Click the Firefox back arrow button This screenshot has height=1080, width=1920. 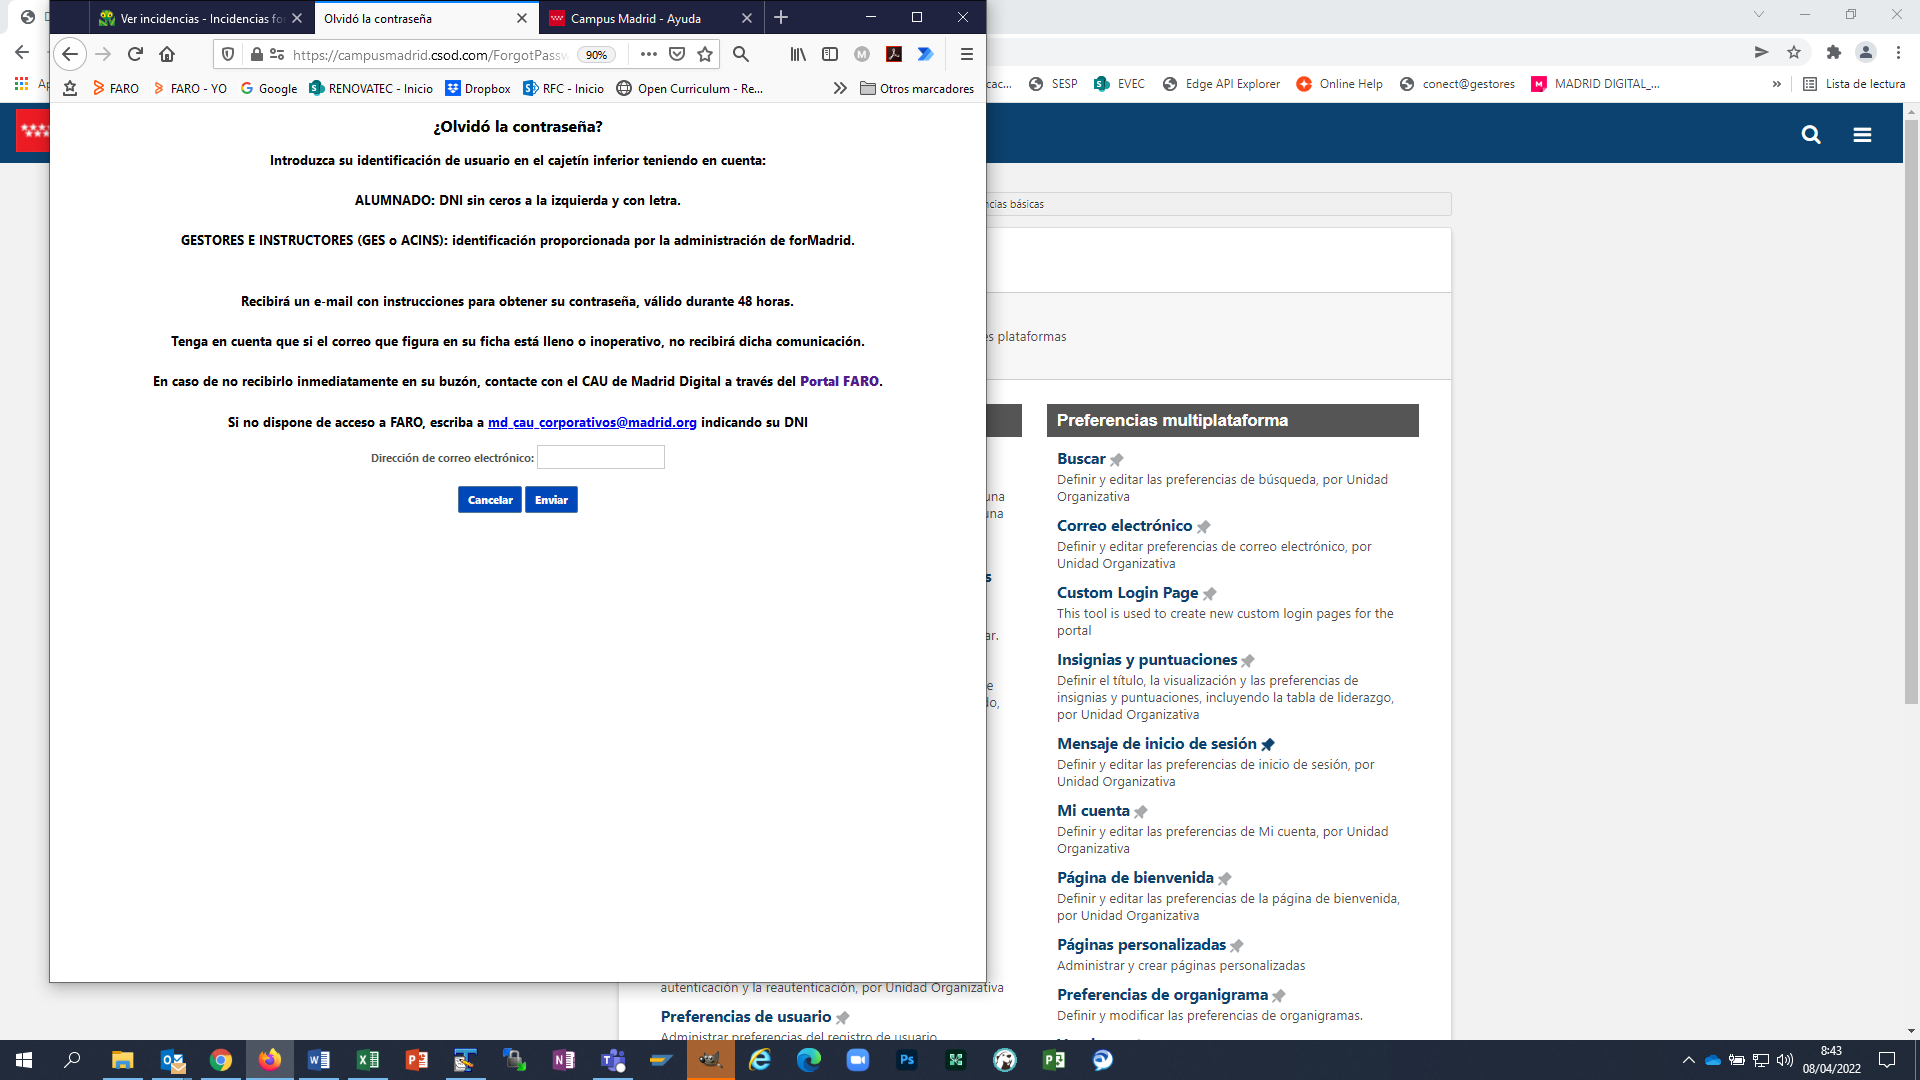coord(70,54)
